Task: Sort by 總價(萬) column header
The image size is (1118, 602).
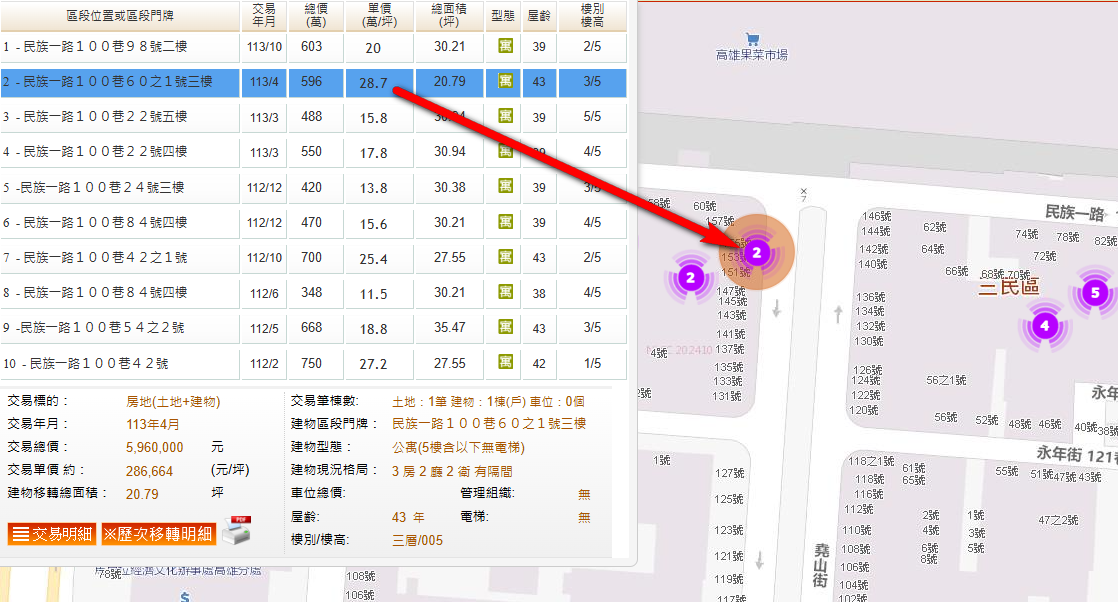Action: [x=312, y=17]
